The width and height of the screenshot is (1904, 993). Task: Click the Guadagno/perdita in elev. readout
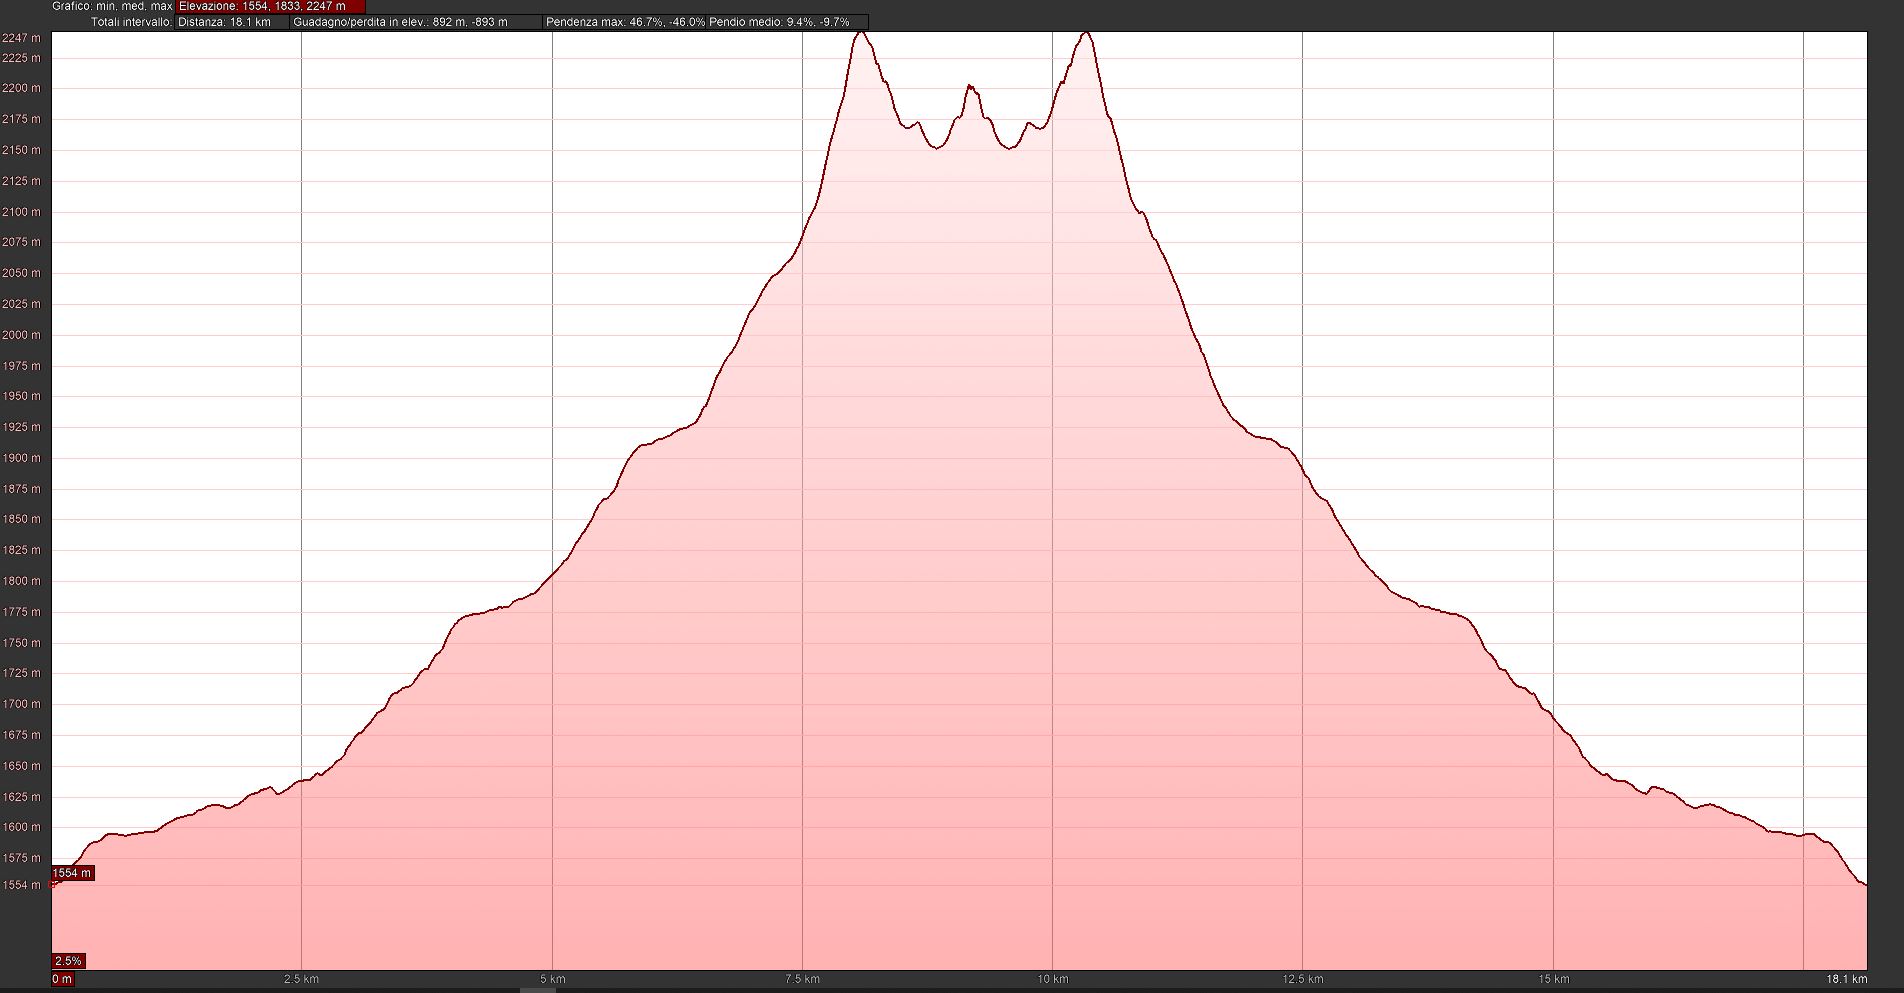point(416,22)
